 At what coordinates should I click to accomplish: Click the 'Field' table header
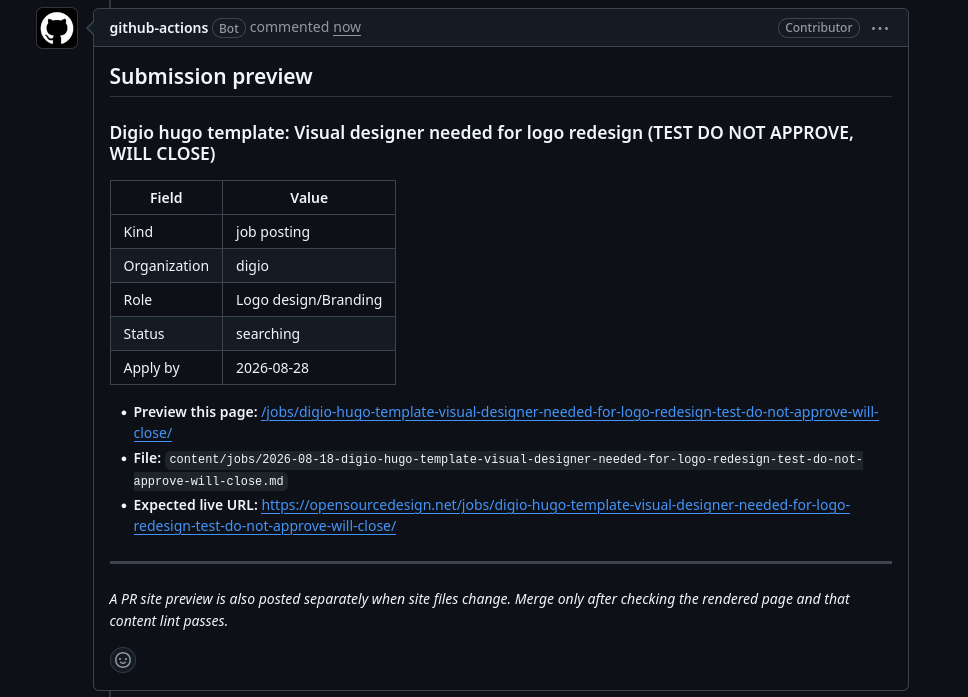click(x=166, y=198)
